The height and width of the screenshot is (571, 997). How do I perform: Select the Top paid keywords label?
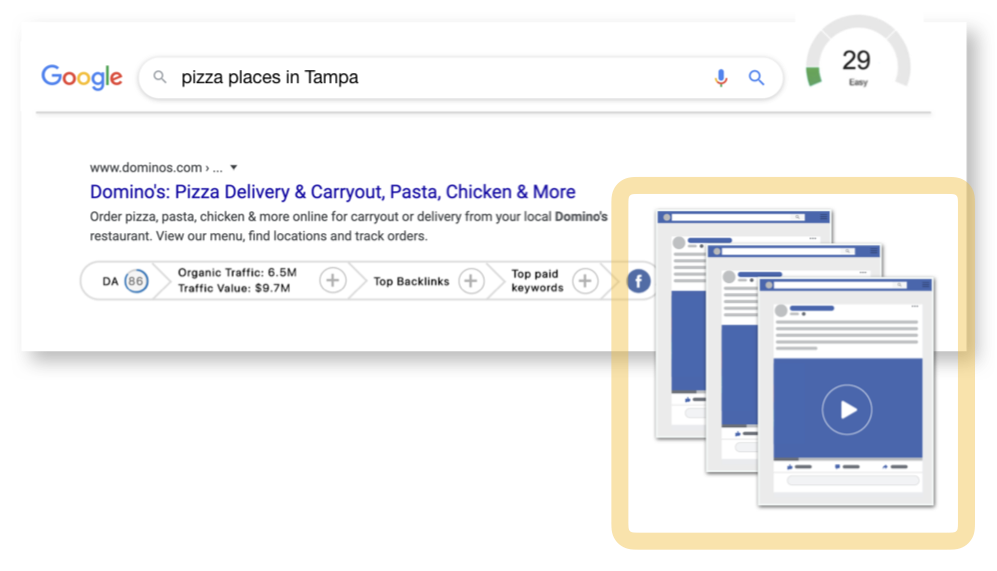[537, 280]
